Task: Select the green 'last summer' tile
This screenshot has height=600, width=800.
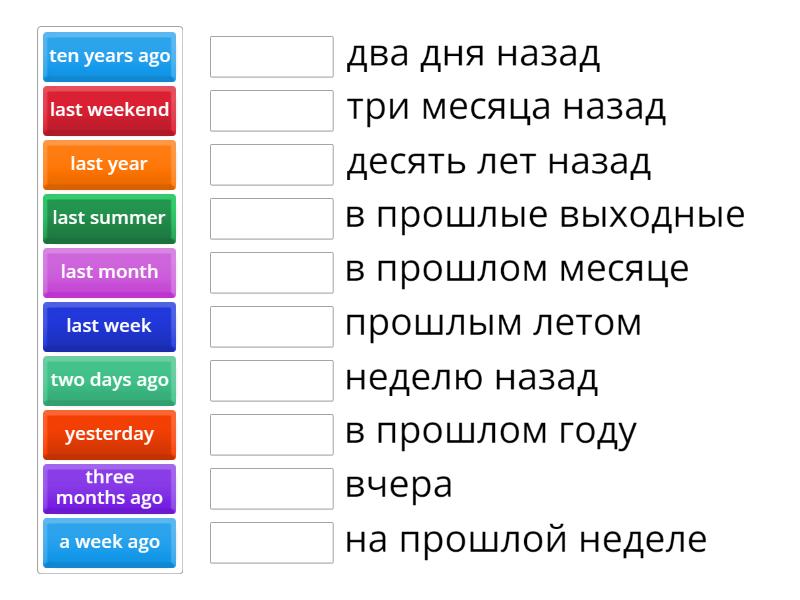Action: tap(110, 218)
